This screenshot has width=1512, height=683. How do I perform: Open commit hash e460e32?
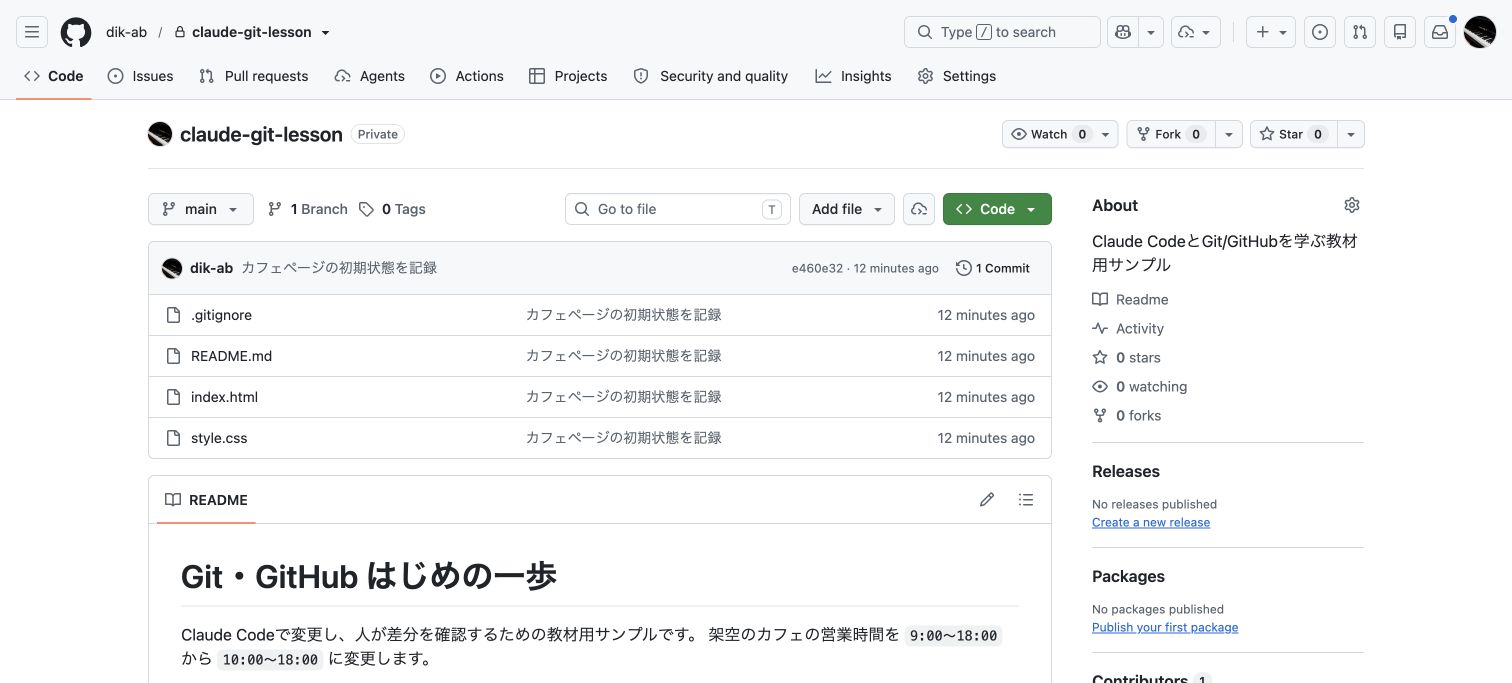(x=817, y=268)
